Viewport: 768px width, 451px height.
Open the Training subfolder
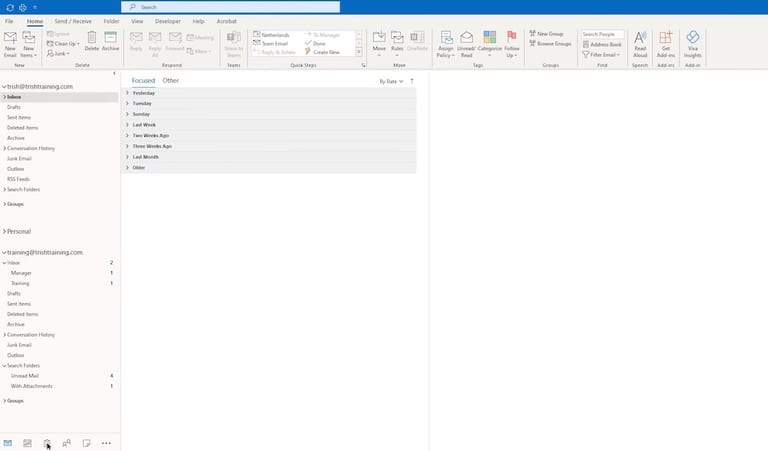(x=20, y=284)
